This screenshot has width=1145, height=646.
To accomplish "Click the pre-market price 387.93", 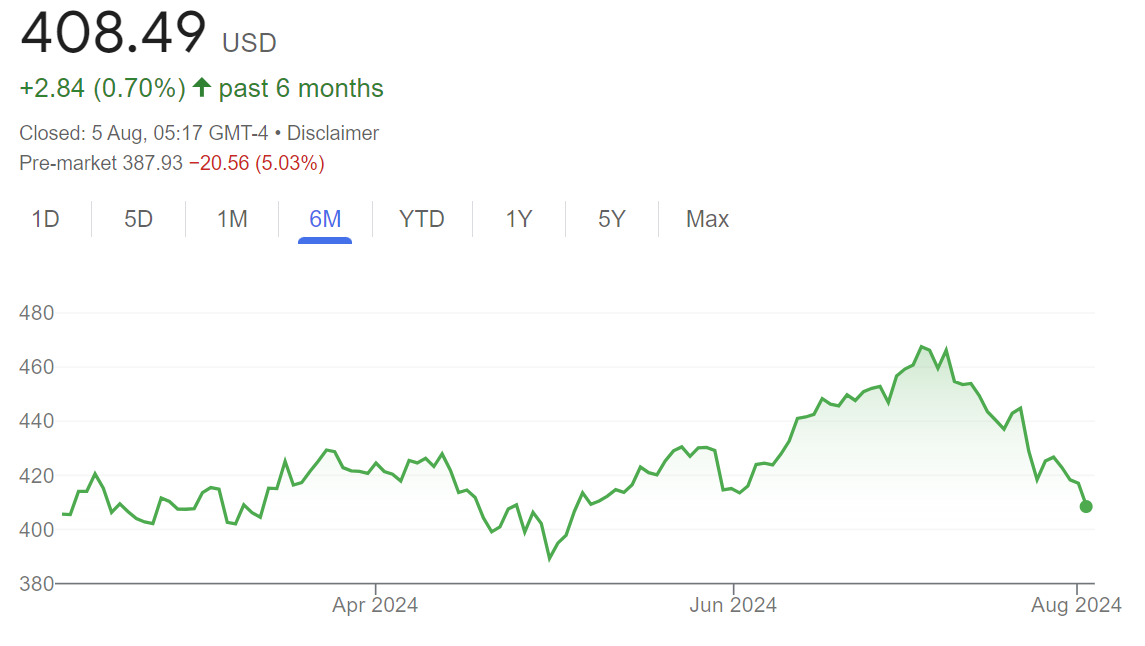I will click(x=152, y=162).
